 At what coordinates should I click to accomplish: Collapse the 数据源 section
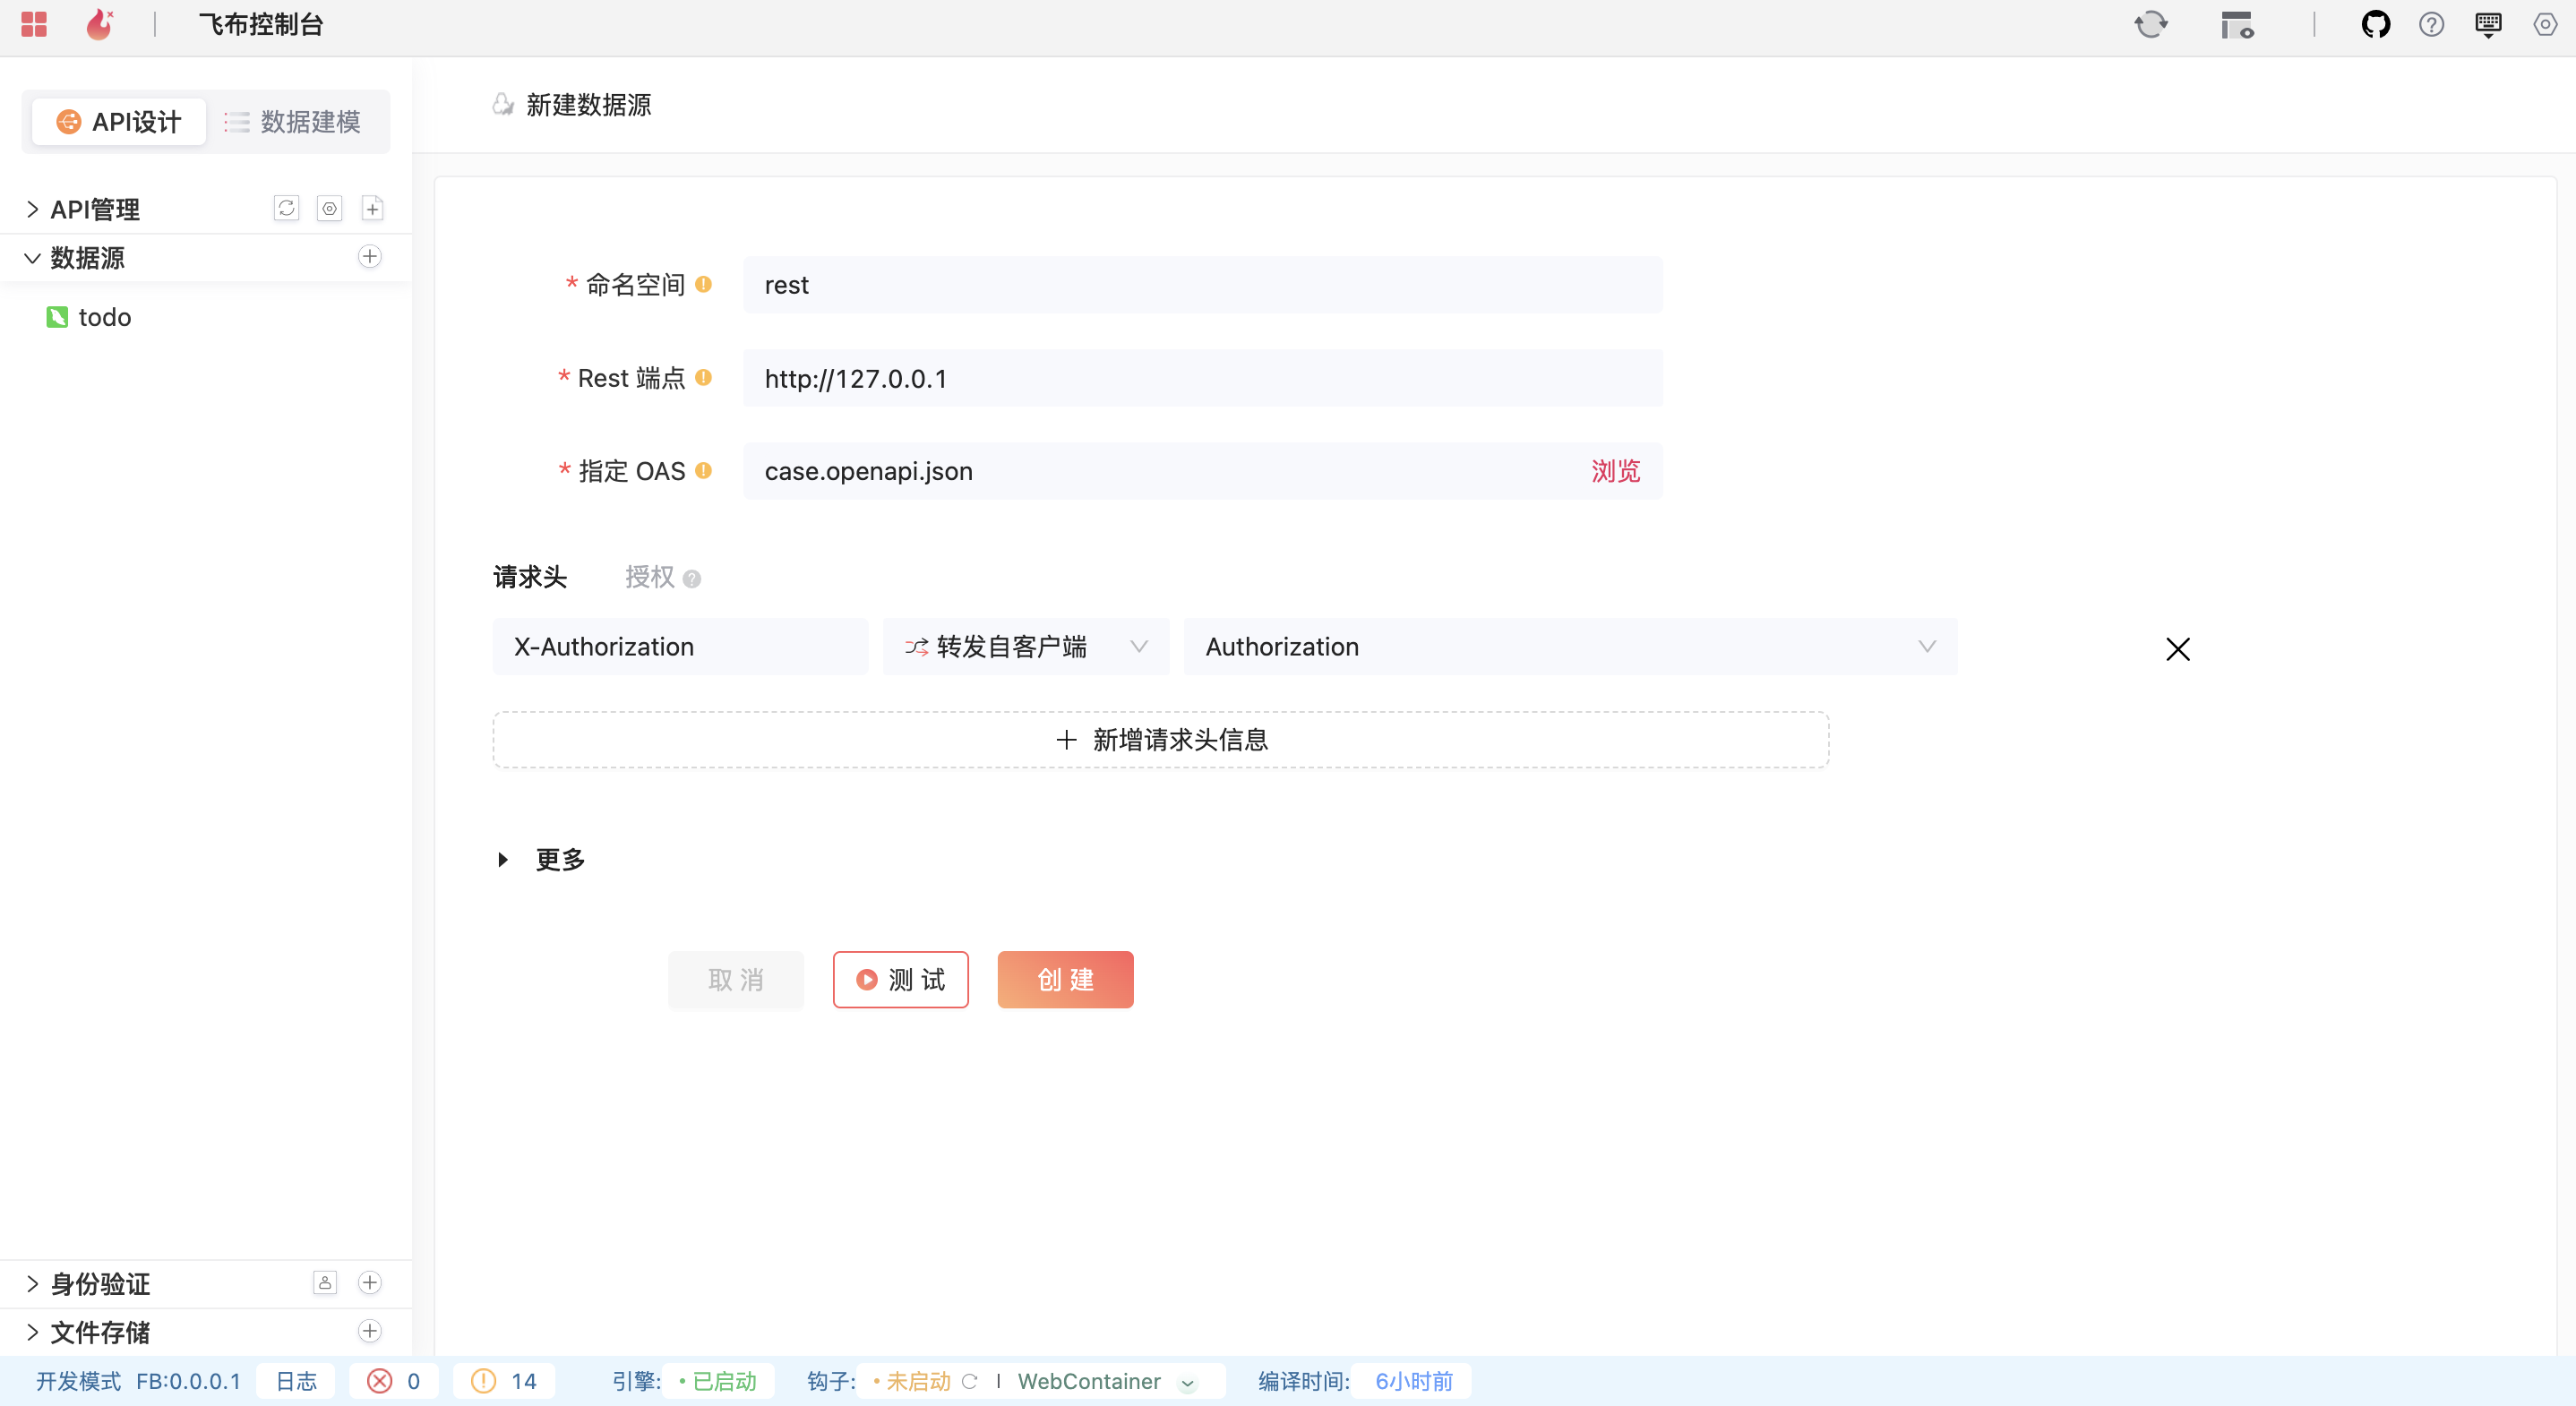point(33,258)
